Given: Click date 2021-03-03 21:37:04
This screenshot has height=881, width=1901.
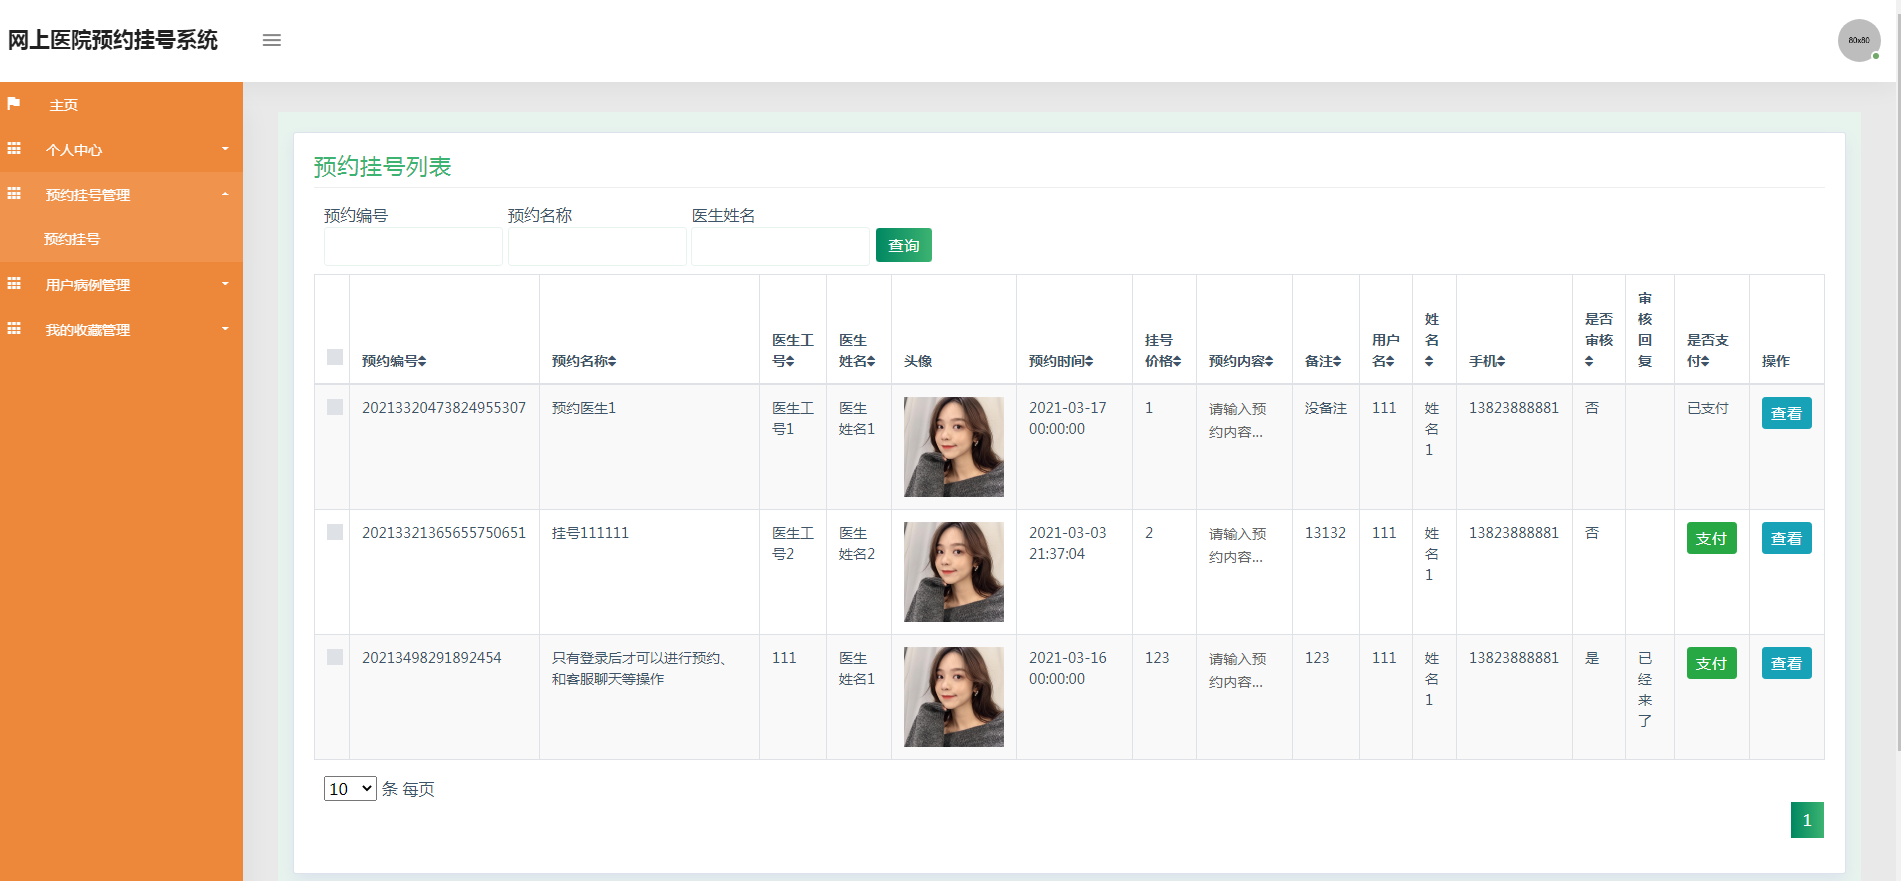Looking at the screenshot, I should 1068,543.
